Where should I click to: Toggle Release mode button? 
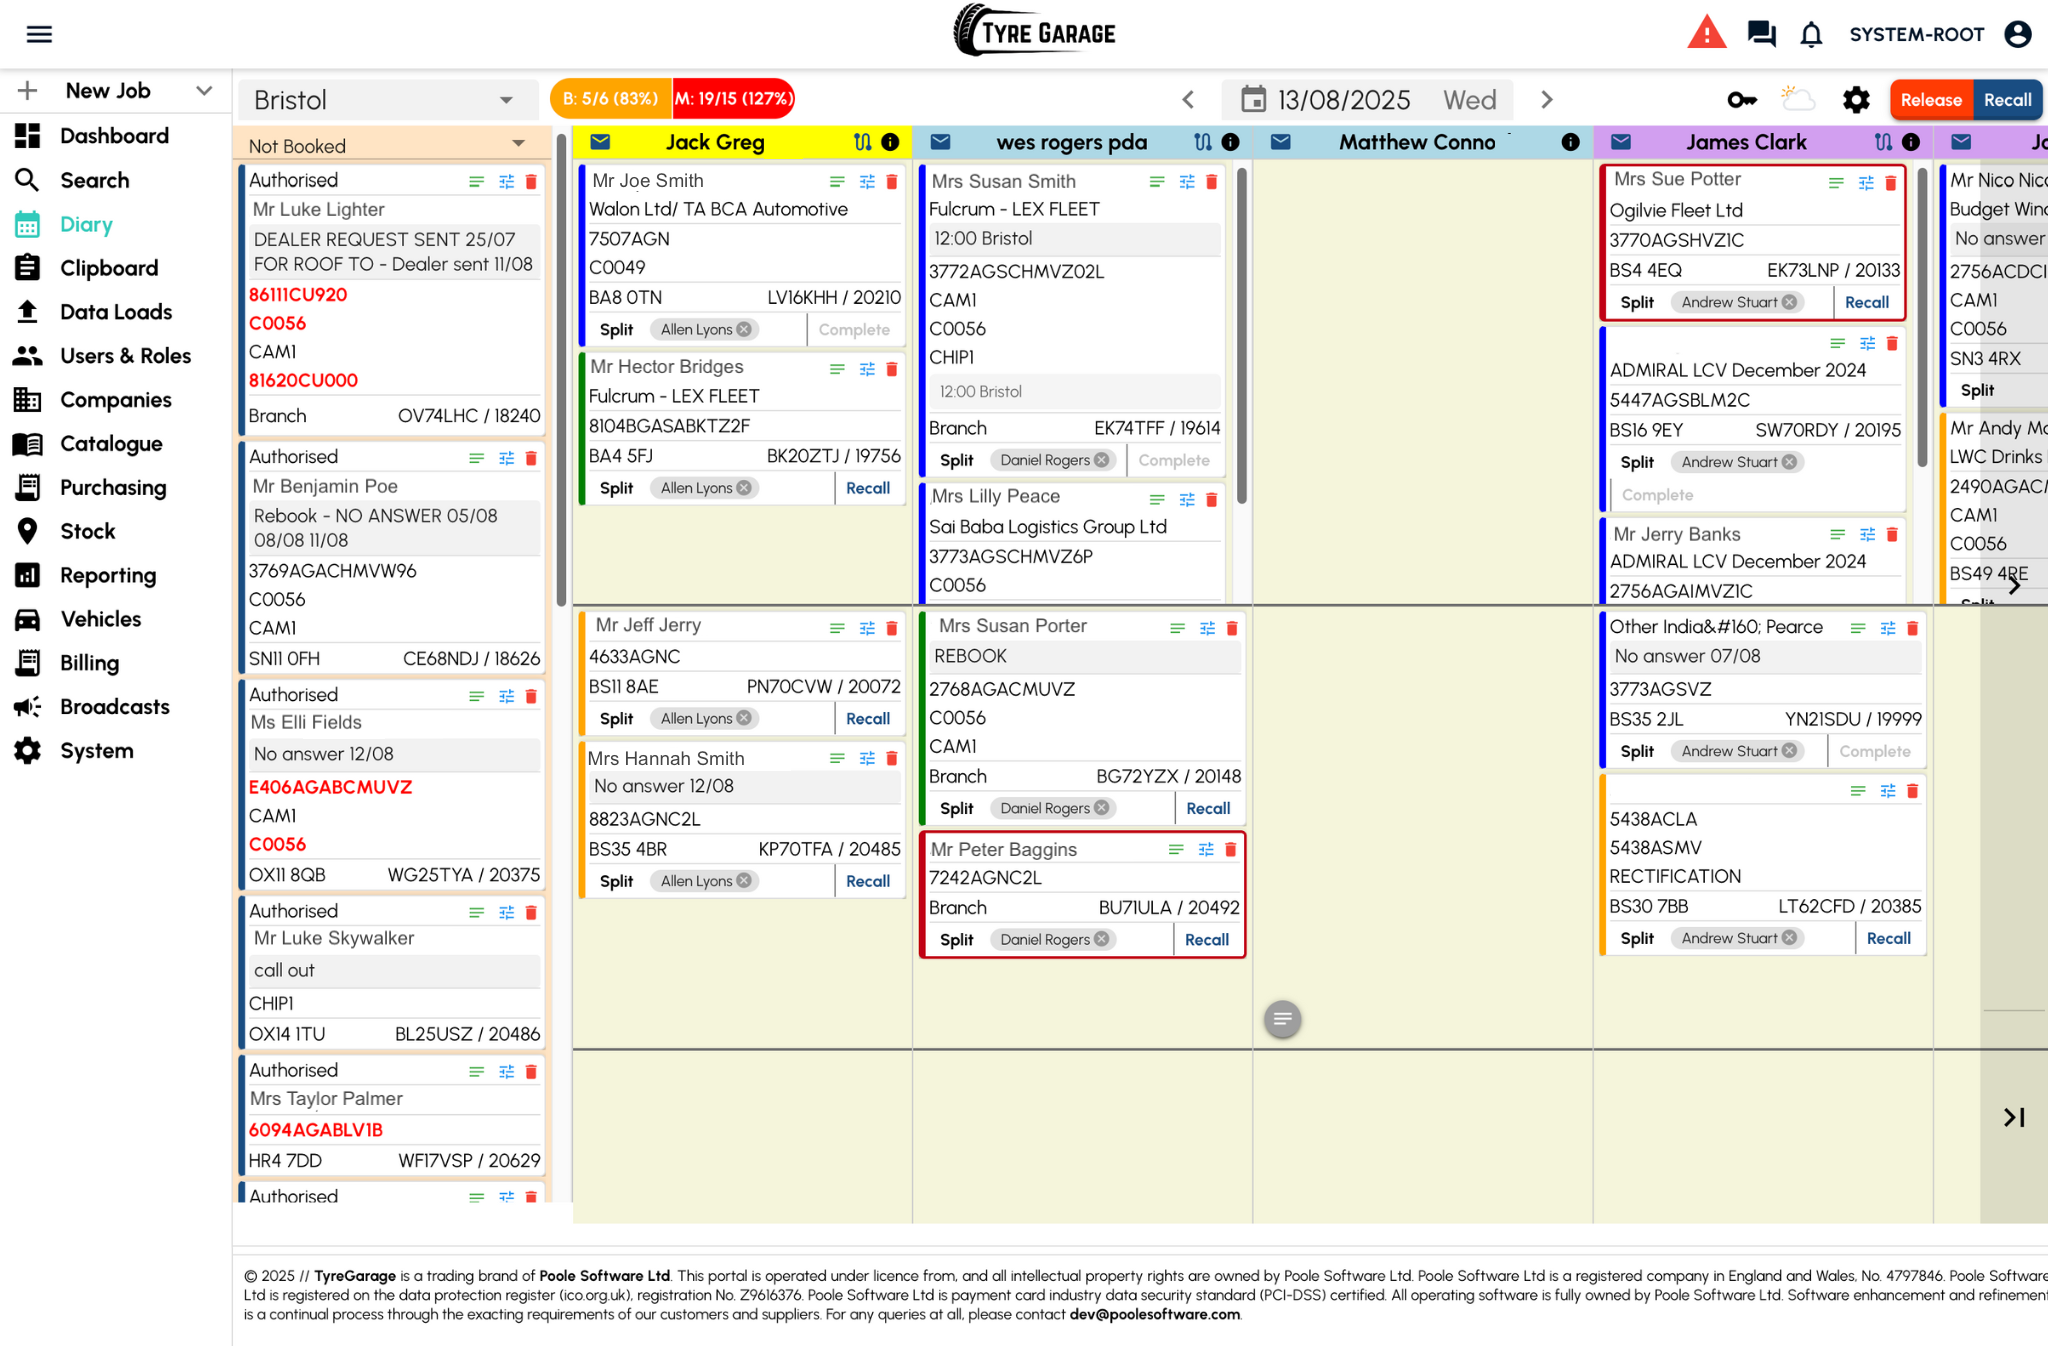pyautogui.click(x=1931, y=100)
